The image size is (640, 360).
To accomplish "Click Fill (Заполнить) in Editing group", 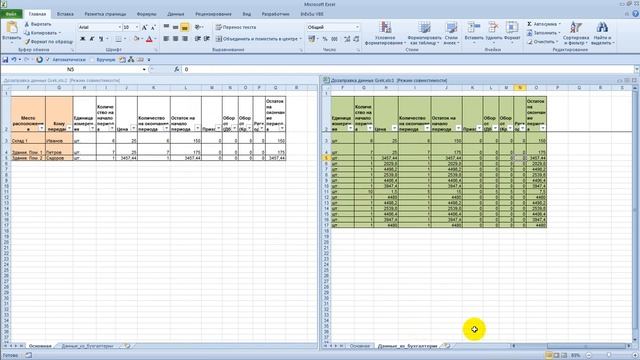I will (x=543, y=33).
